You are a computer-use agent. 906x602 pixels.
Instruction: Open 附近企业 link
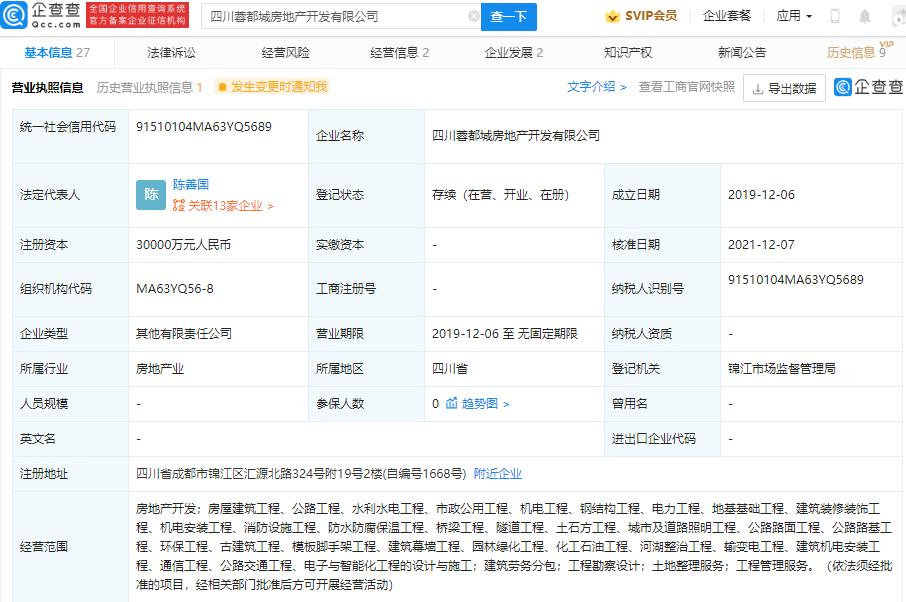(x=497, y=474)
